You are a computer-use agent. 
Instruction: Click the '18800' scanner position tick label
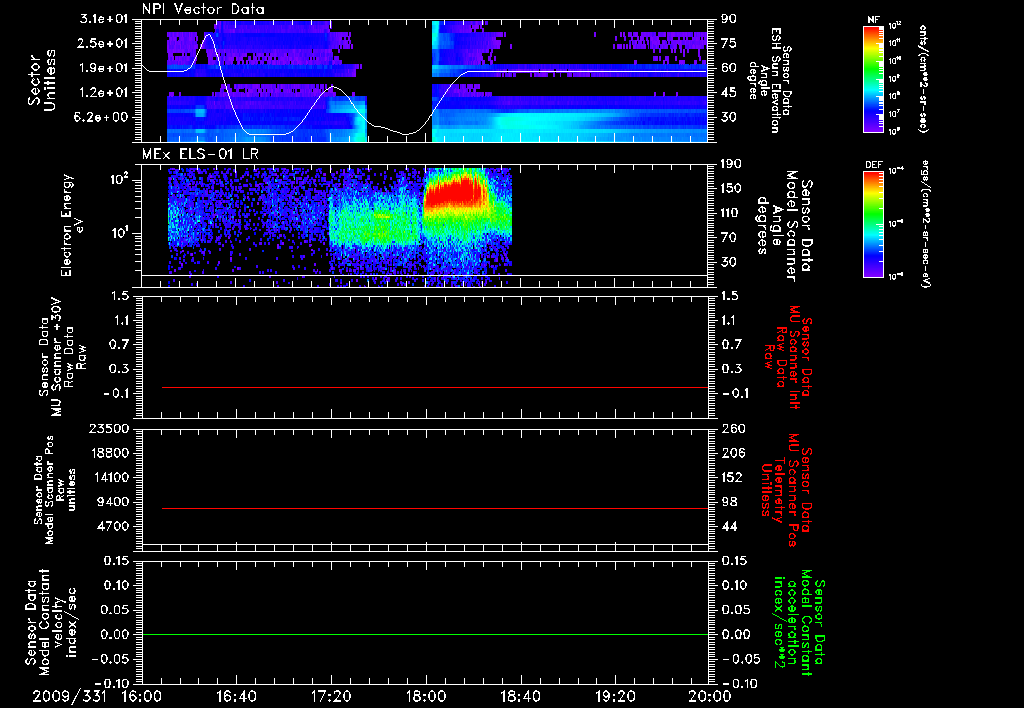109,453
